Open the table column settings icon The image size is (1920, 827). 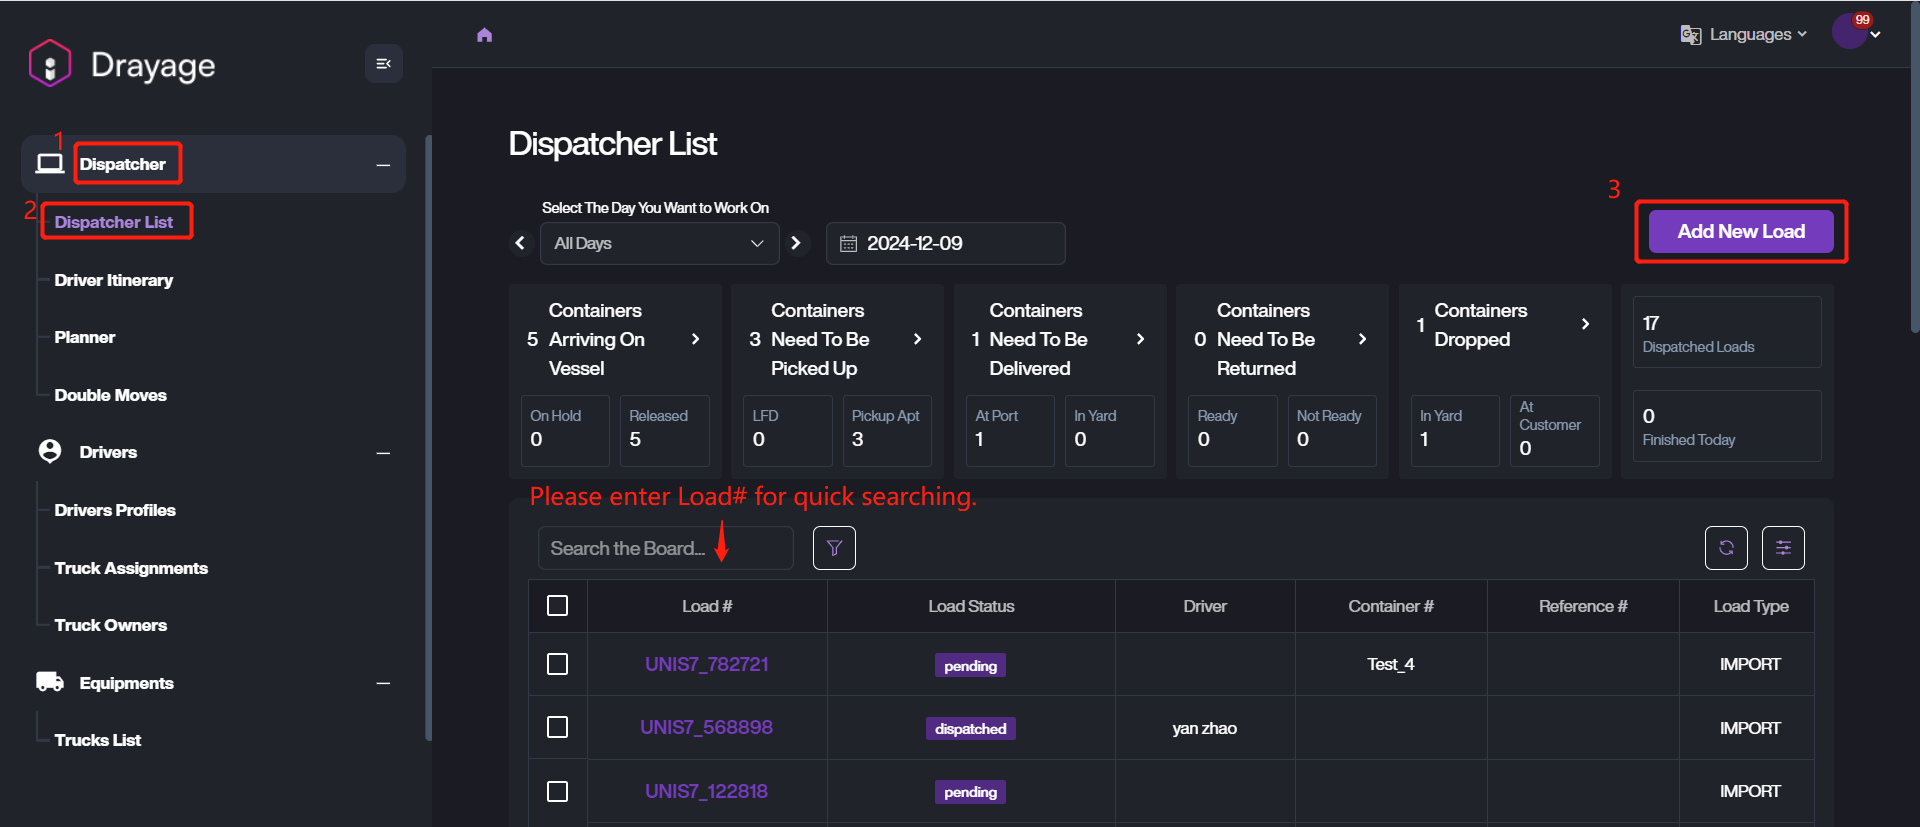click(1783, 548)
